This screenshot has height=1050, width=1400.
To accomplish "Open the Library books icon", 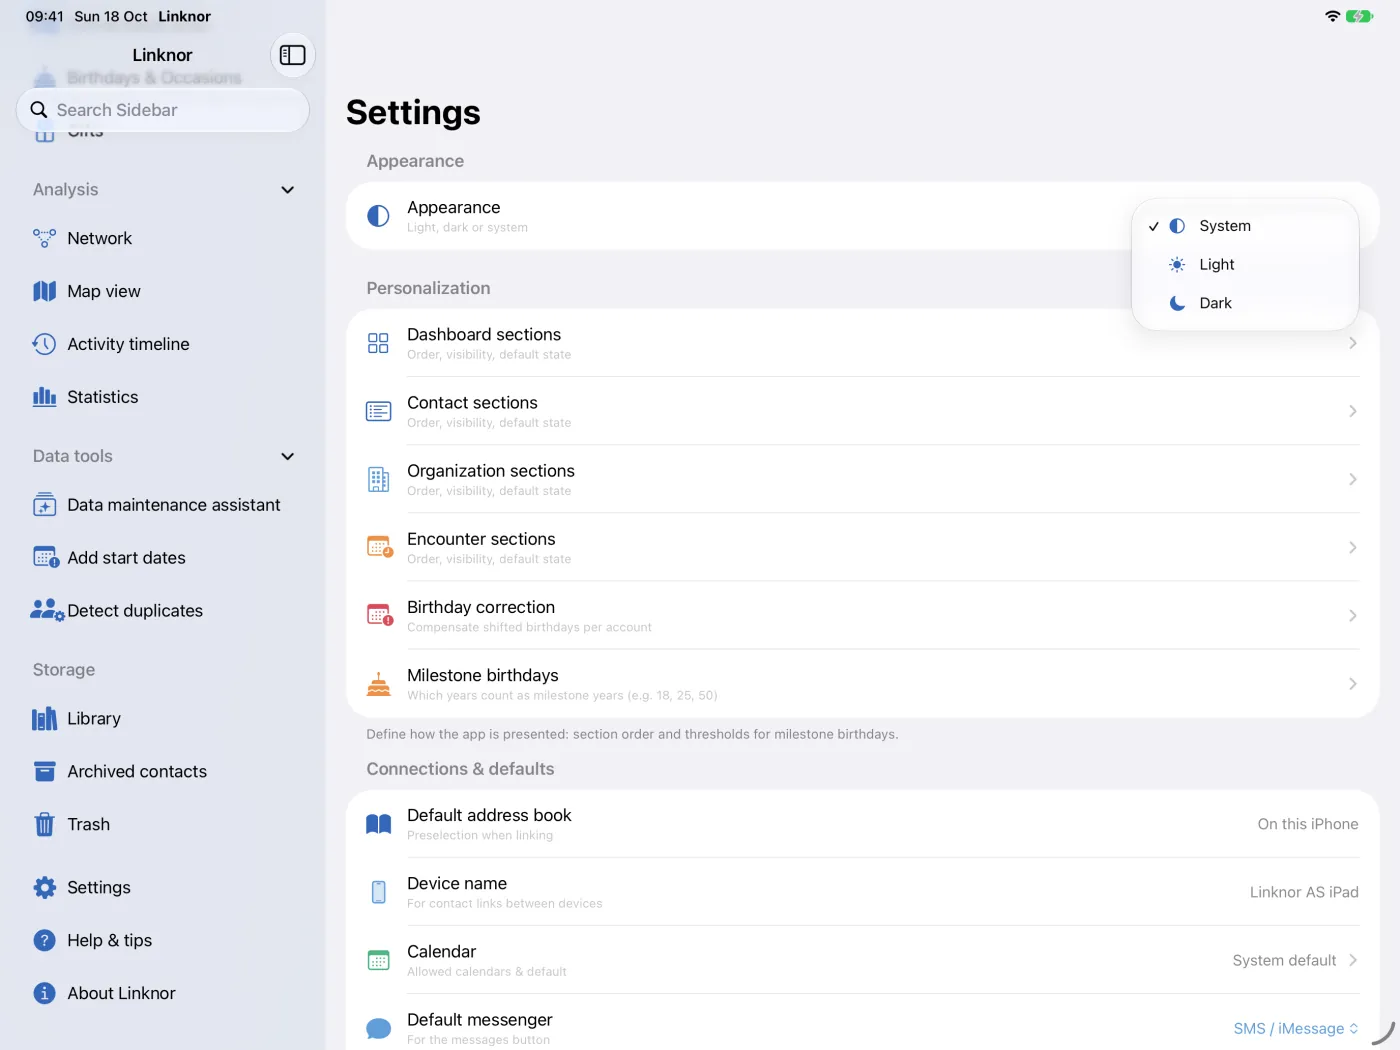I will click(44, 718).
